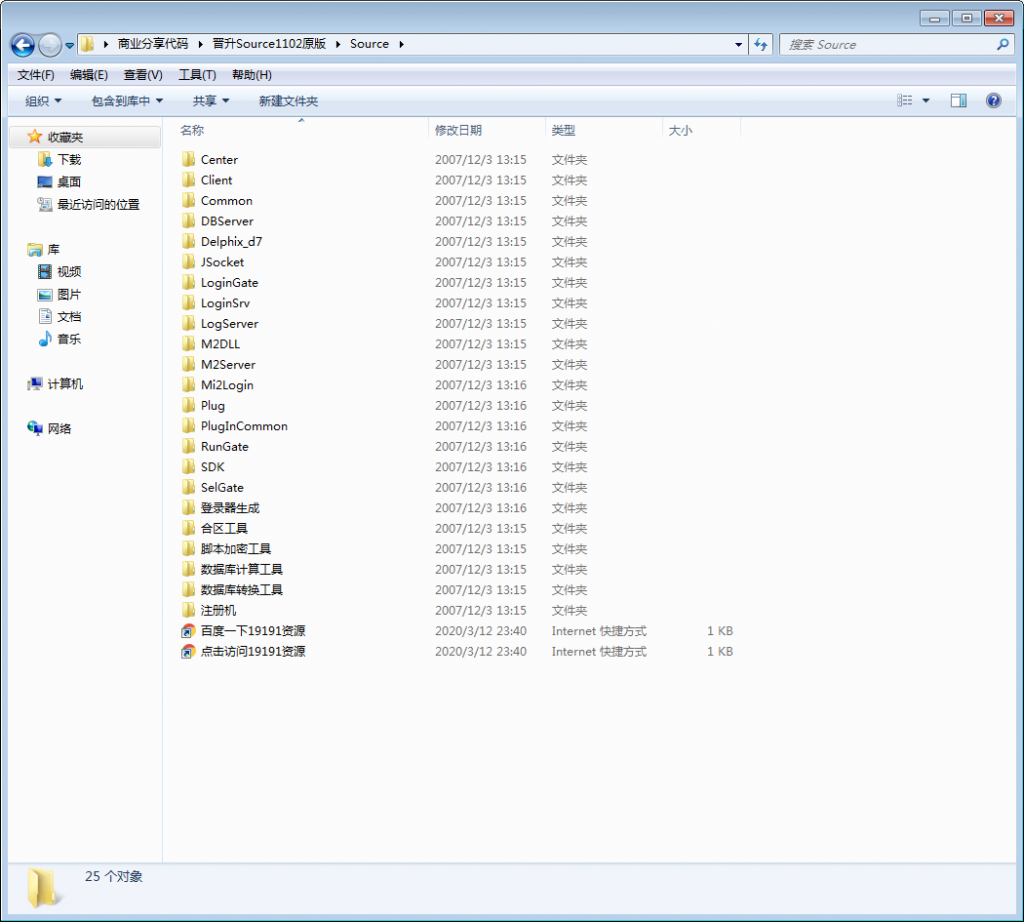Click 商业分享代码 in the address breadcrumb
Viewport: 1024px width, 922px height.
click(x=152, y=44)
